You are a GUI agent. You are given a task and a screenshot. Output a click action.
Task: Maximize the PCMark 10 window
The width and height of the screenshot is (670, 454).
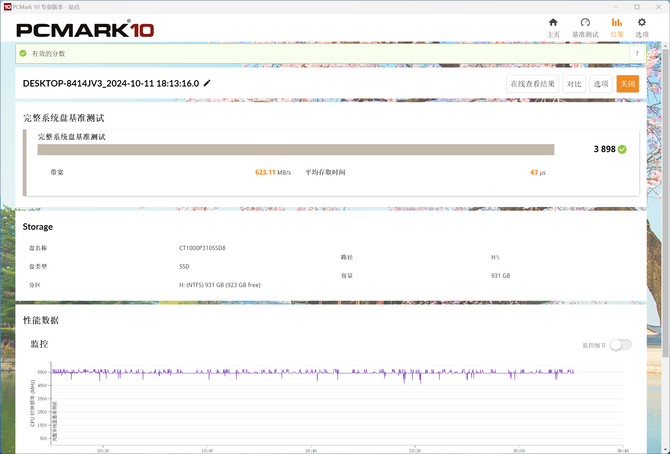coord(637,7)
